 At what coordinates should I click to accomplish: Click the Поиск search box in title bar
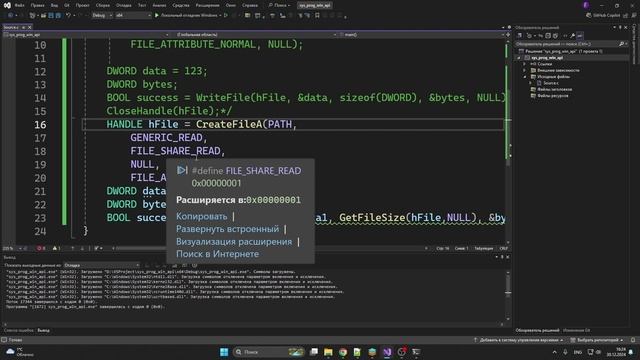280,5
